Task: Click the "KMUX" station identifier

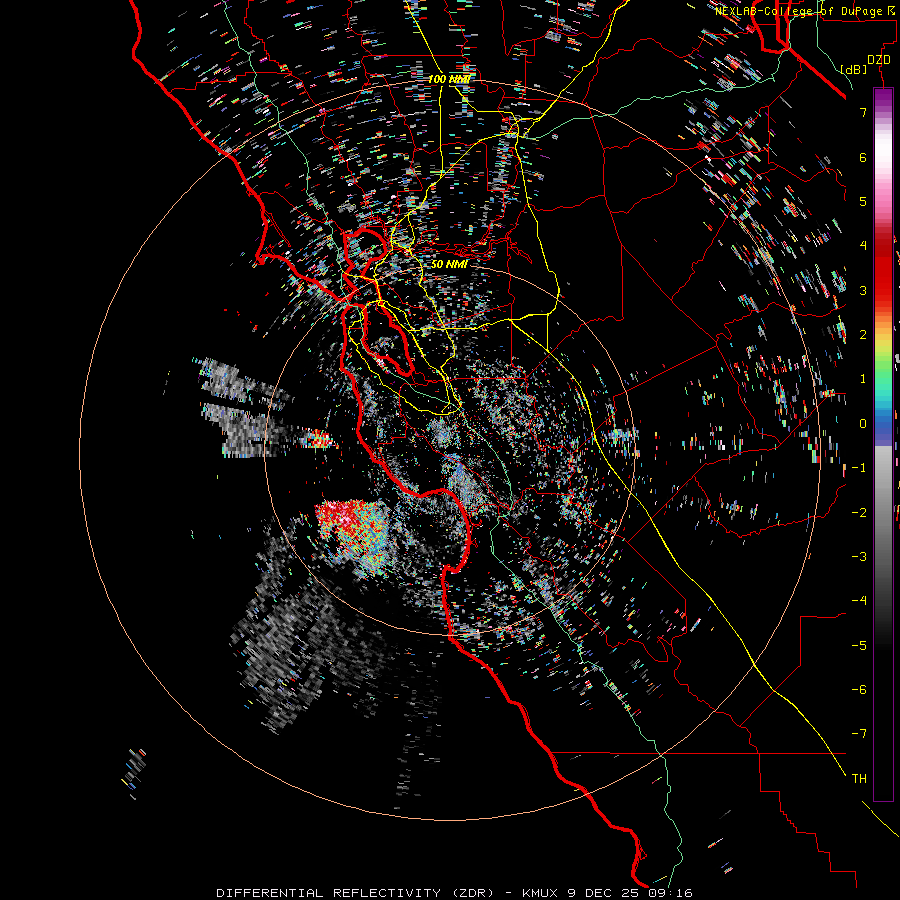Action: pyautogui.click(x=542, y=893)
